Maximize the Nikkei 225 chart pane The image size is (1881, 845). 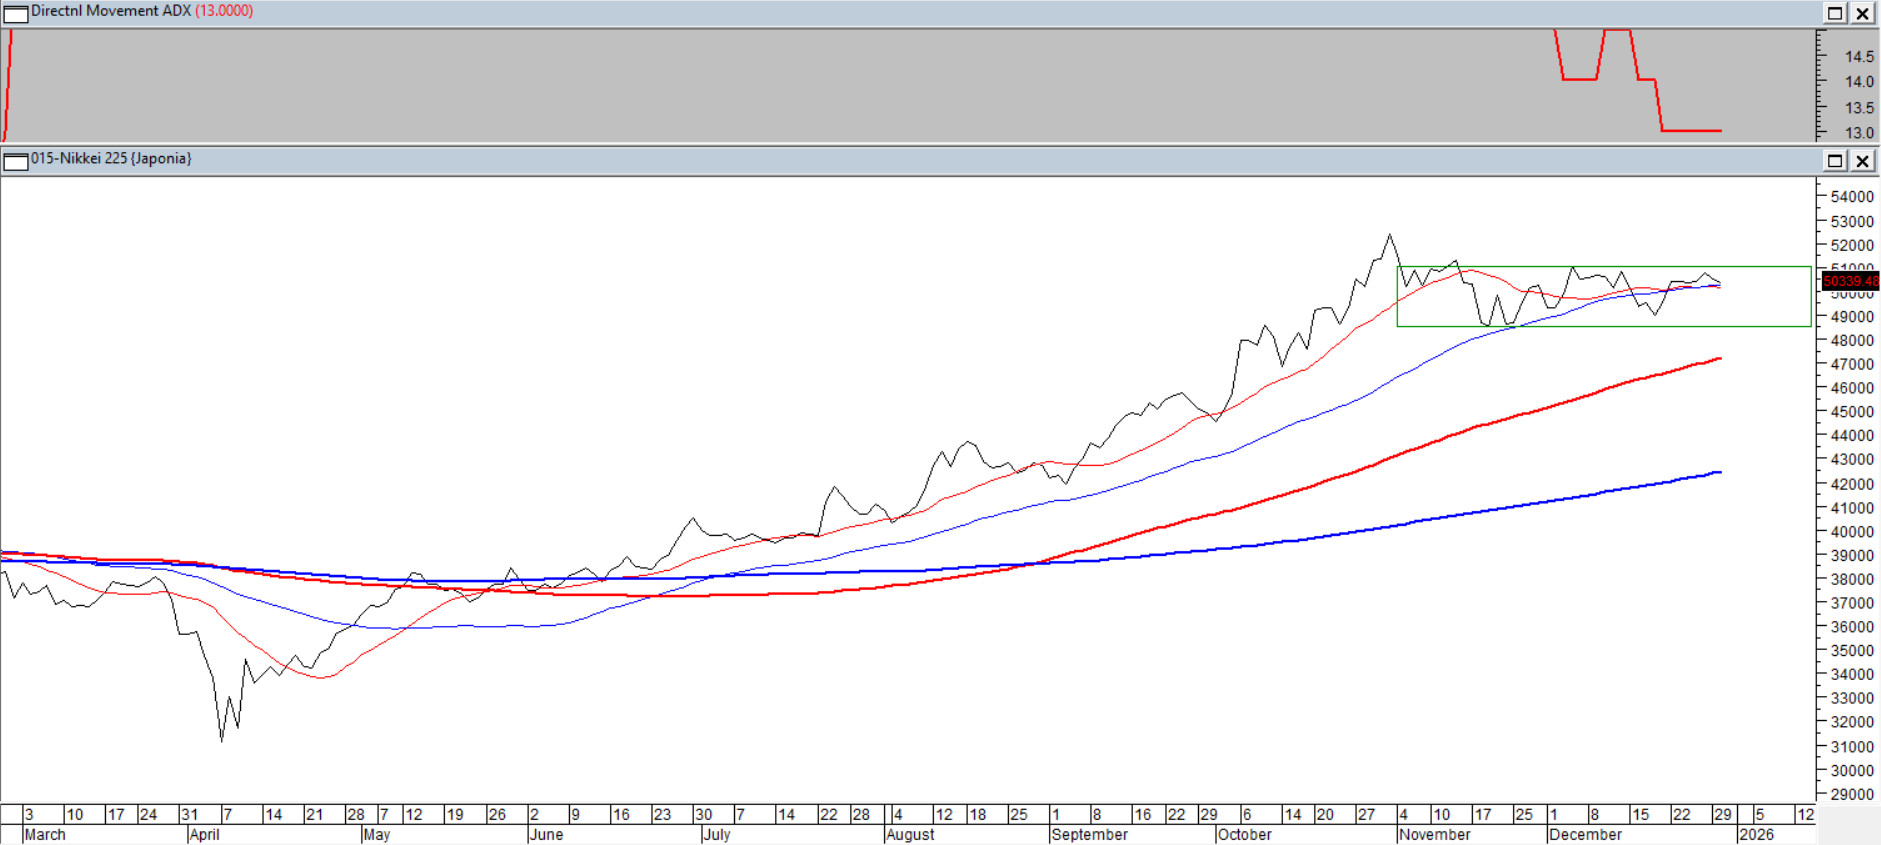click(x=1835, y=161)
